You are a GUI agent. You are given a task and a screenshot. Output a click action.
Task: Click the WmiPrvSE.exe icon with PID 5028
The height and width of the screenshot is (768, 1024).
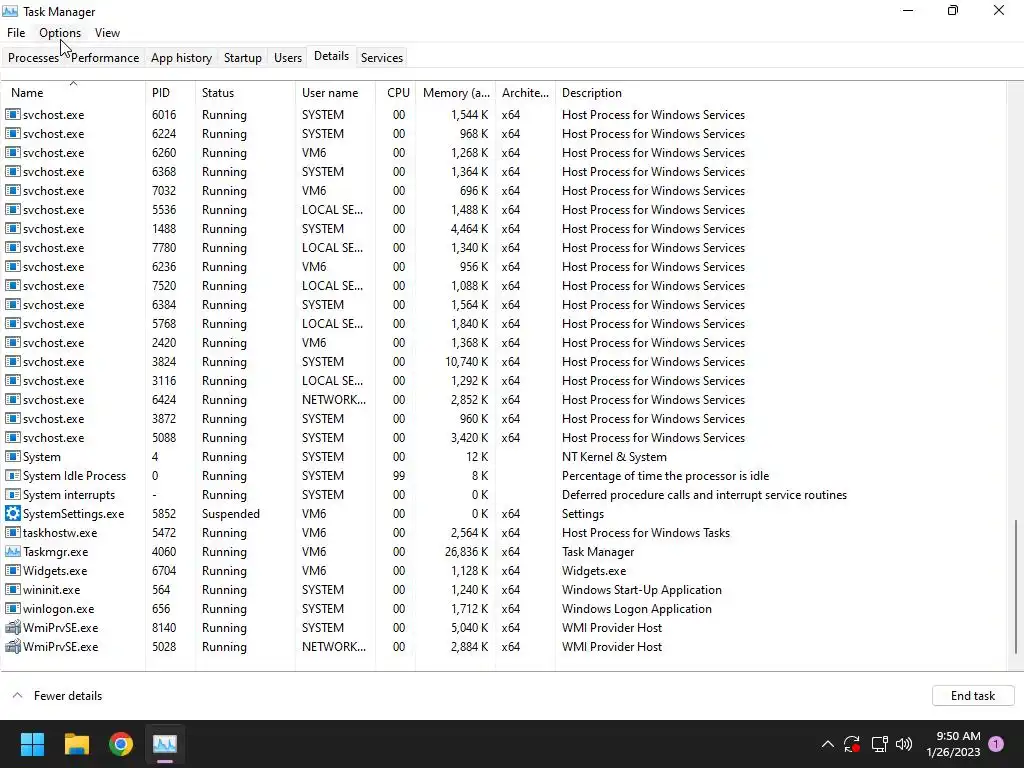click(12, 647)
